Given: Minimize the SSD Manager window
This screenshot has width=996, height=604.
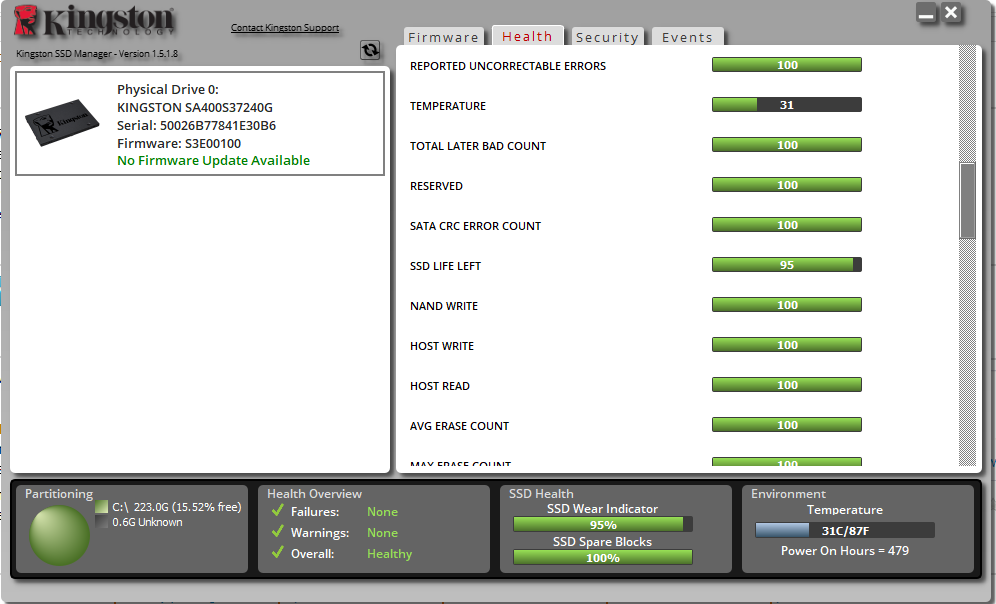Looking at the screenshot, I should point(927,13).
